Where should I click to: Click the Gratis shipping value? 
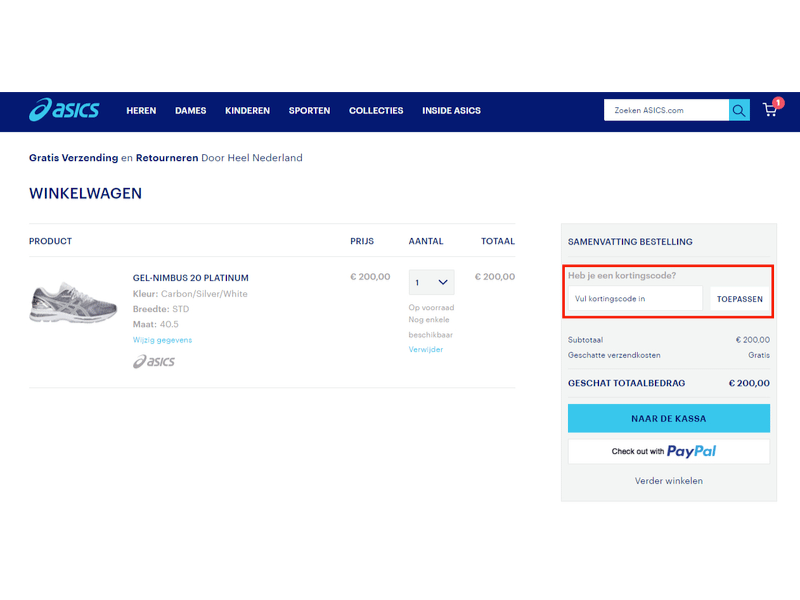[759, 355]
